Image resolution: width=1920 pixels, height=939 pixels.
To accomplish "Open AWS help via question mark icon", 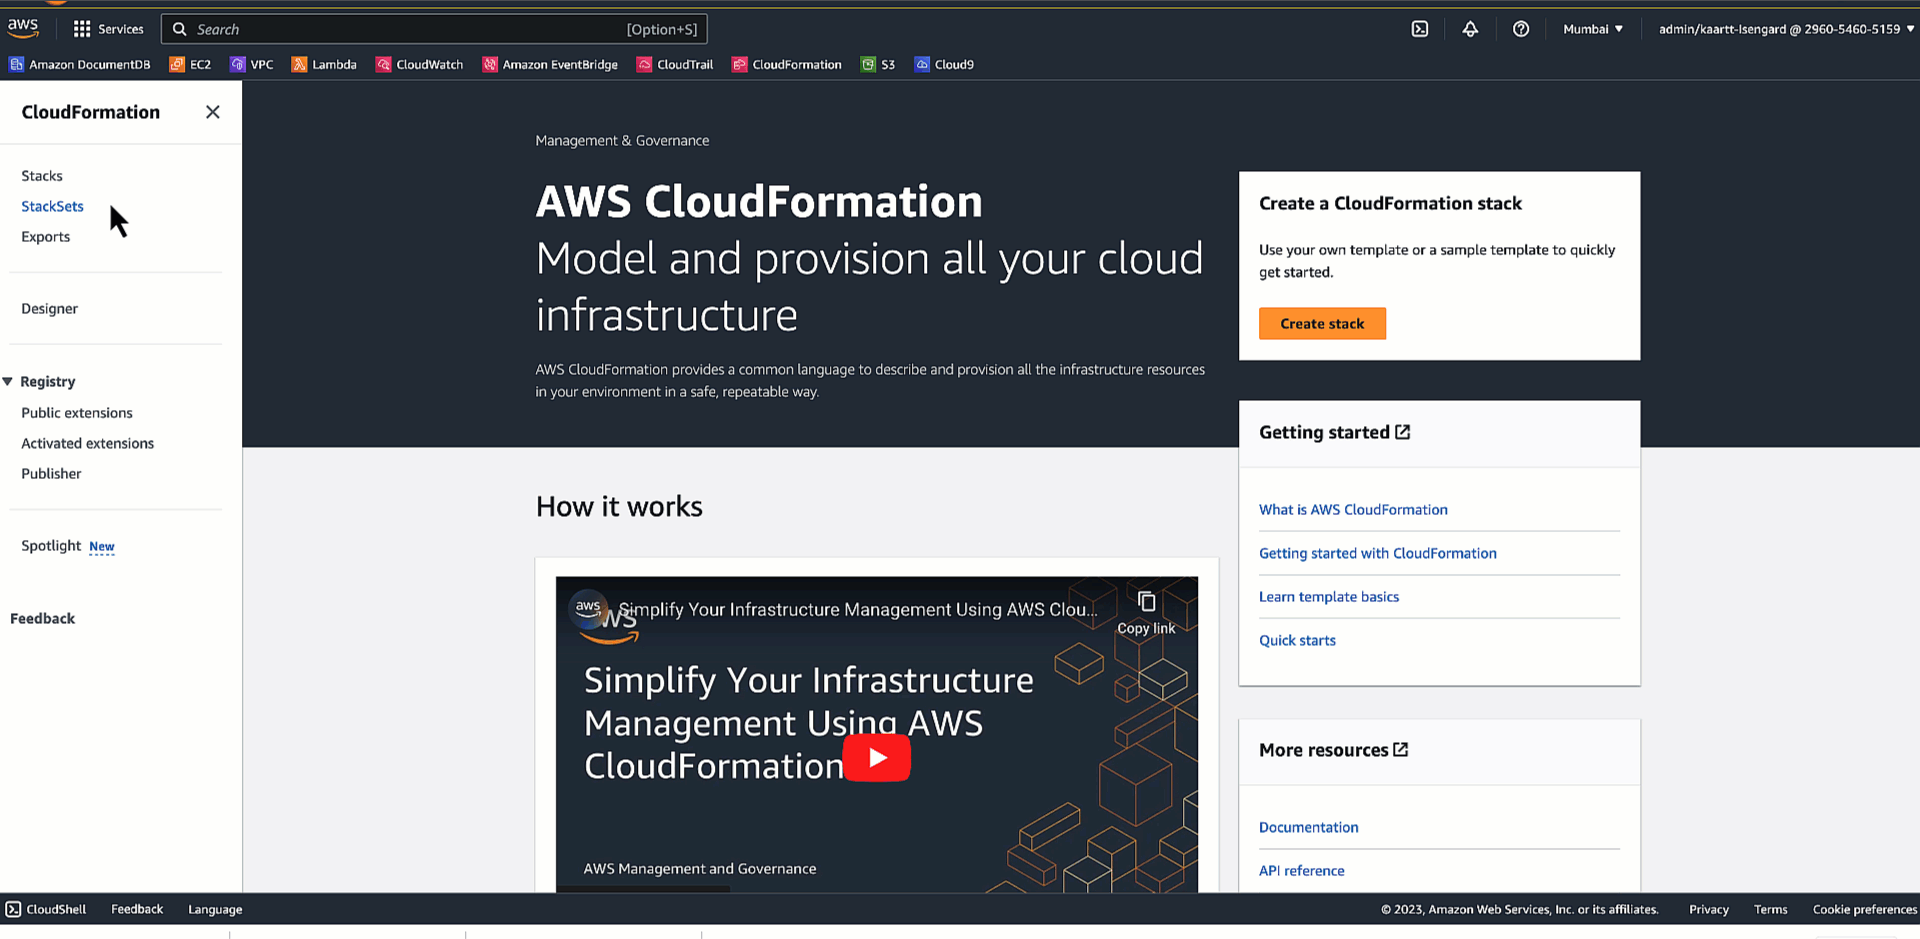I will tap(1521, 29).
